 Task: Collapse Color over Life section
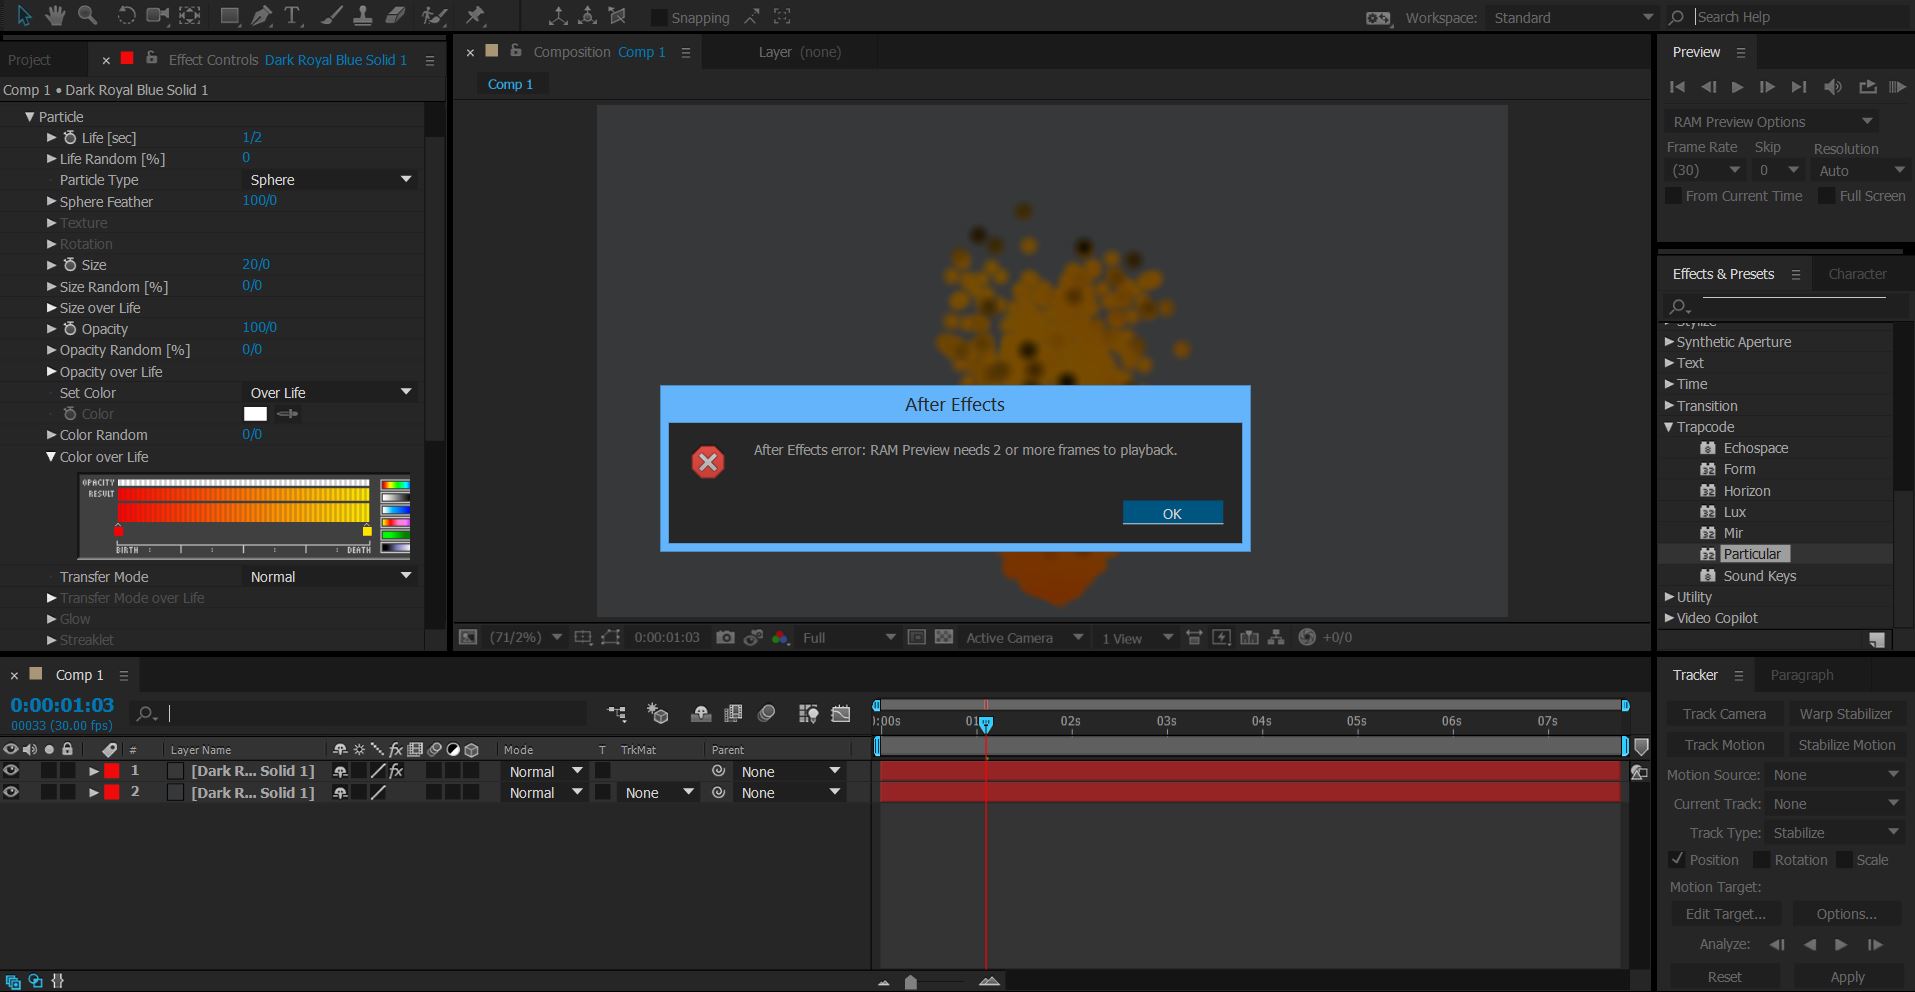click(x=51, y=457)
